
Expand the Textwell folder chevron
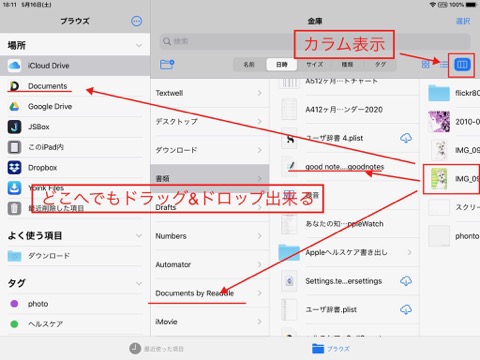(x=259, y=93)
